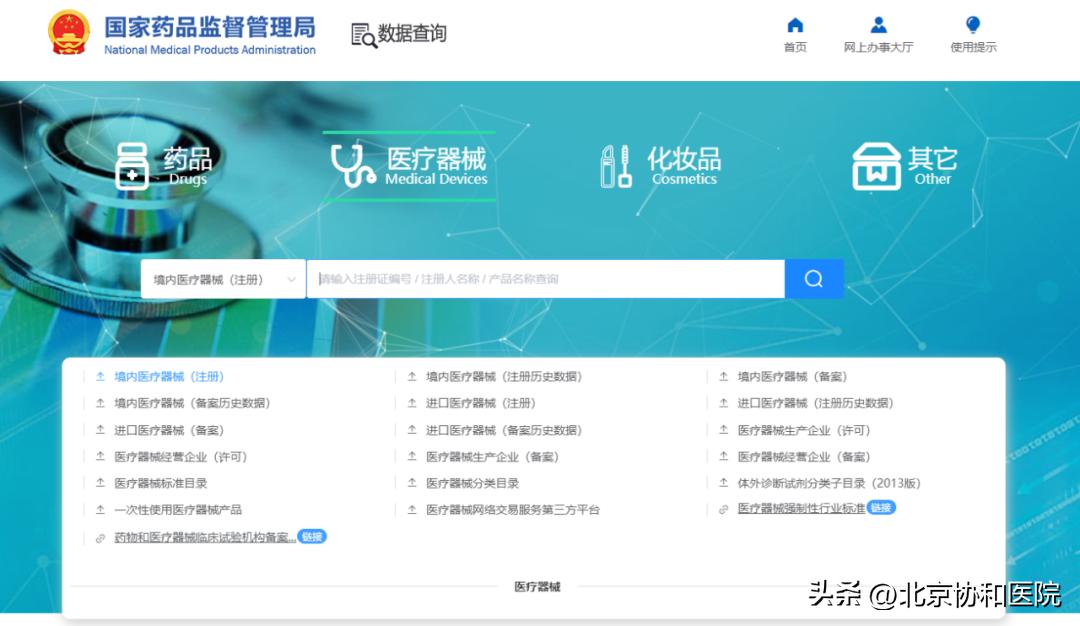Open 体外诊断试剂分类子目录（2013版）

827,482
